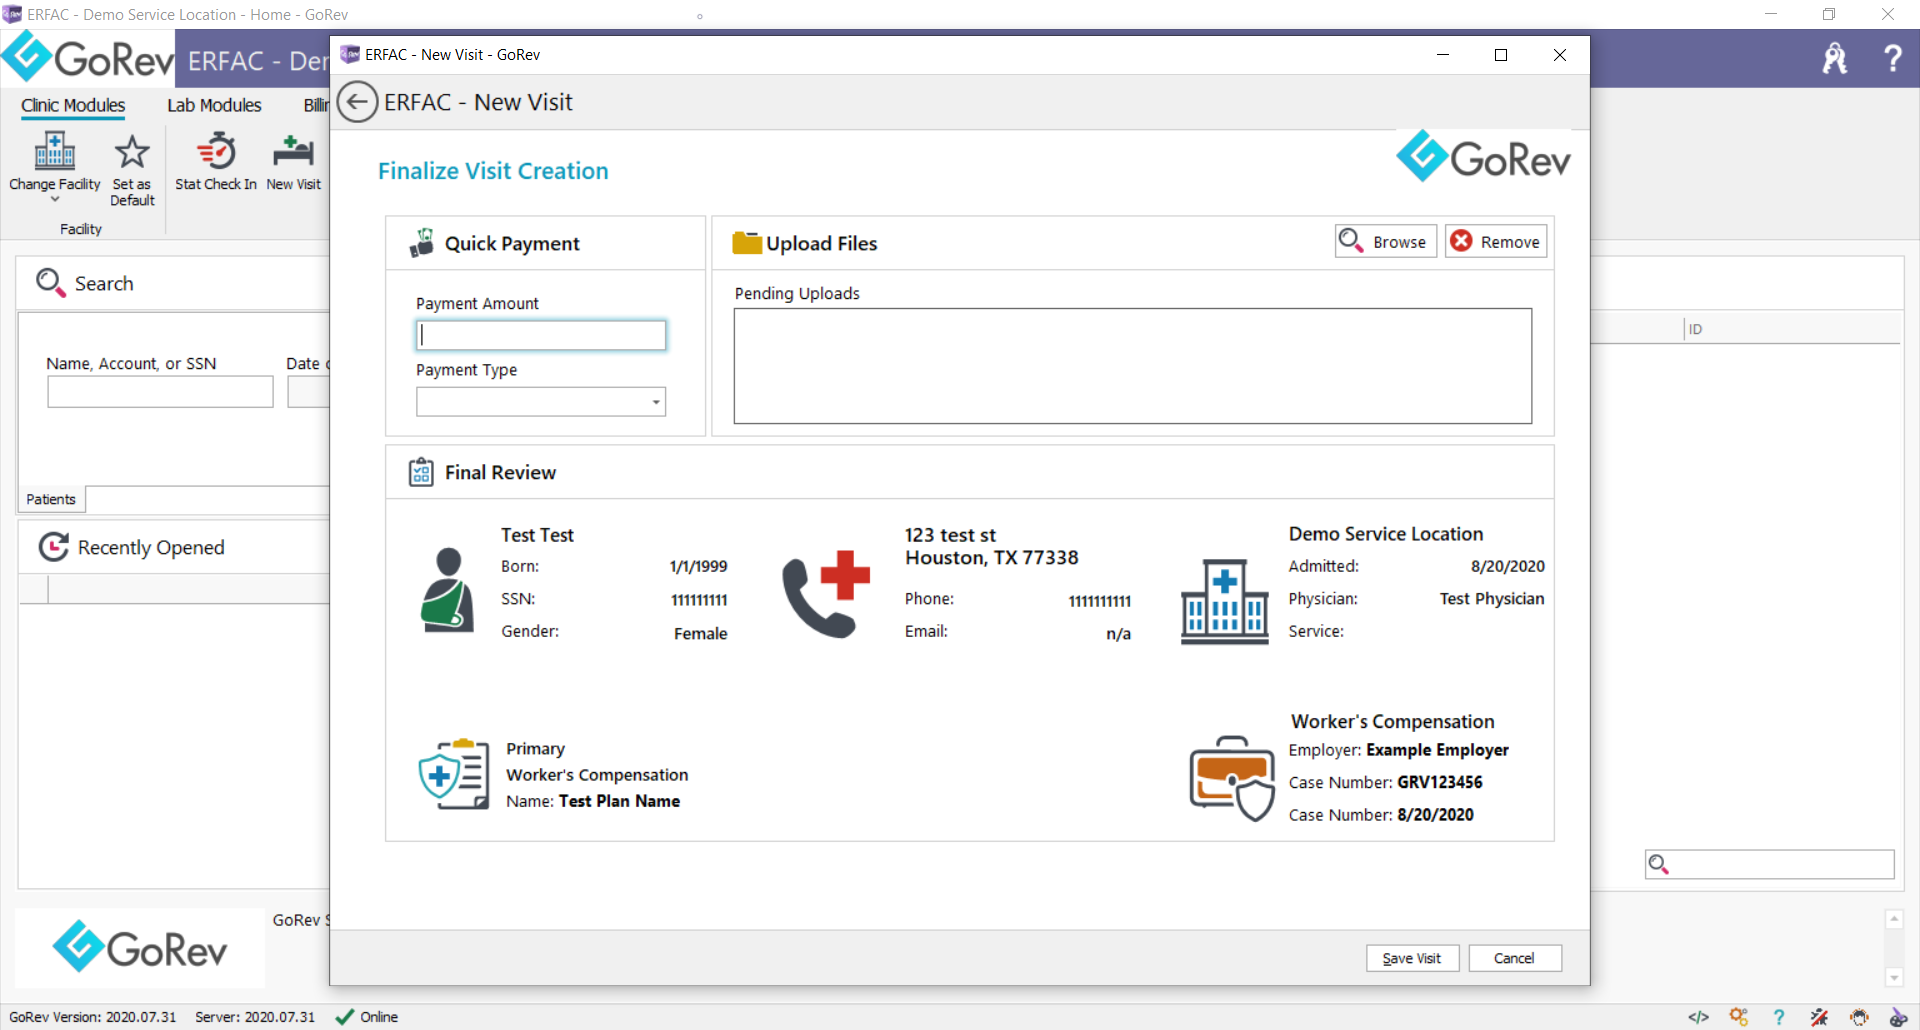This screenshot has height=1030, width=1920.
Task: Switch to the Lab Modules tab
Action: pos(214,105)
